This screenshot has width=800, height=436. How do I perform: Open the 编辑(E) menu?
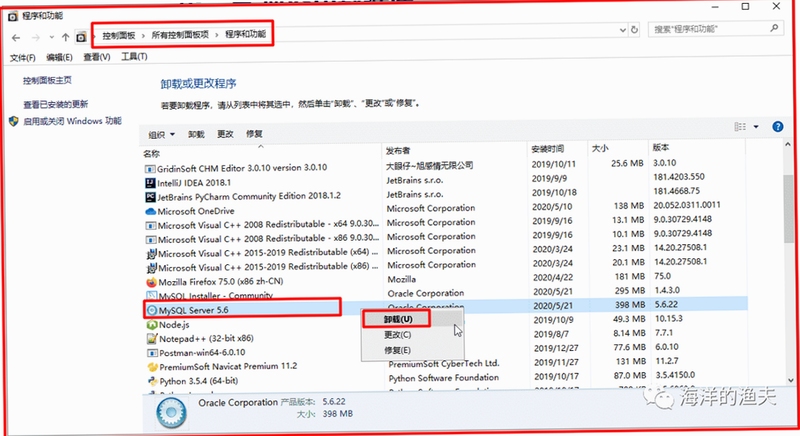pyautogui.click(x=59, y=57)
